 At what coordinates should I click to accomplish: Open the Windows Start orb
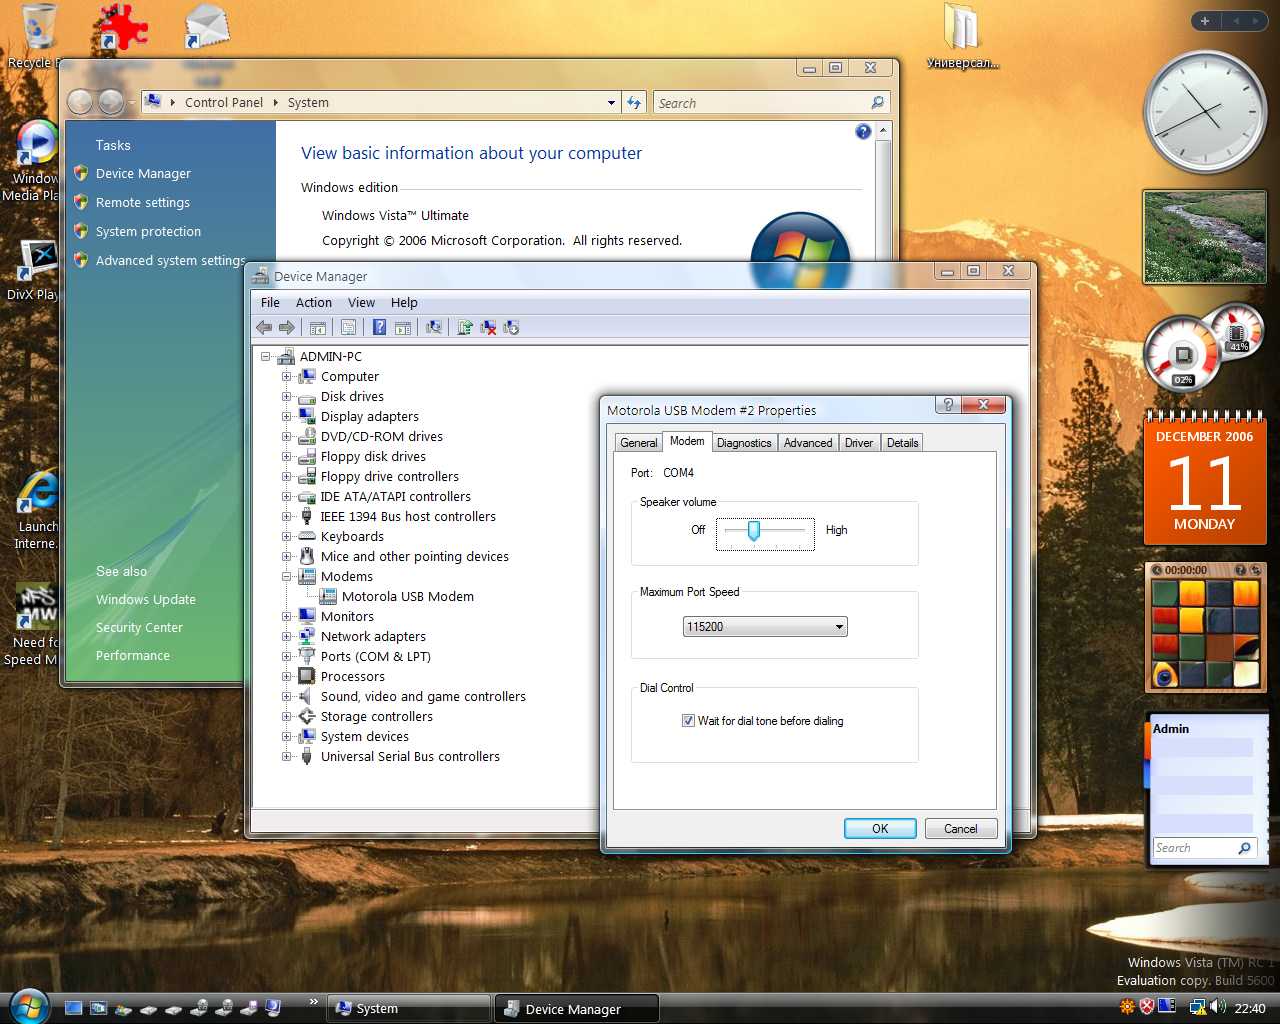(29, 1005)
